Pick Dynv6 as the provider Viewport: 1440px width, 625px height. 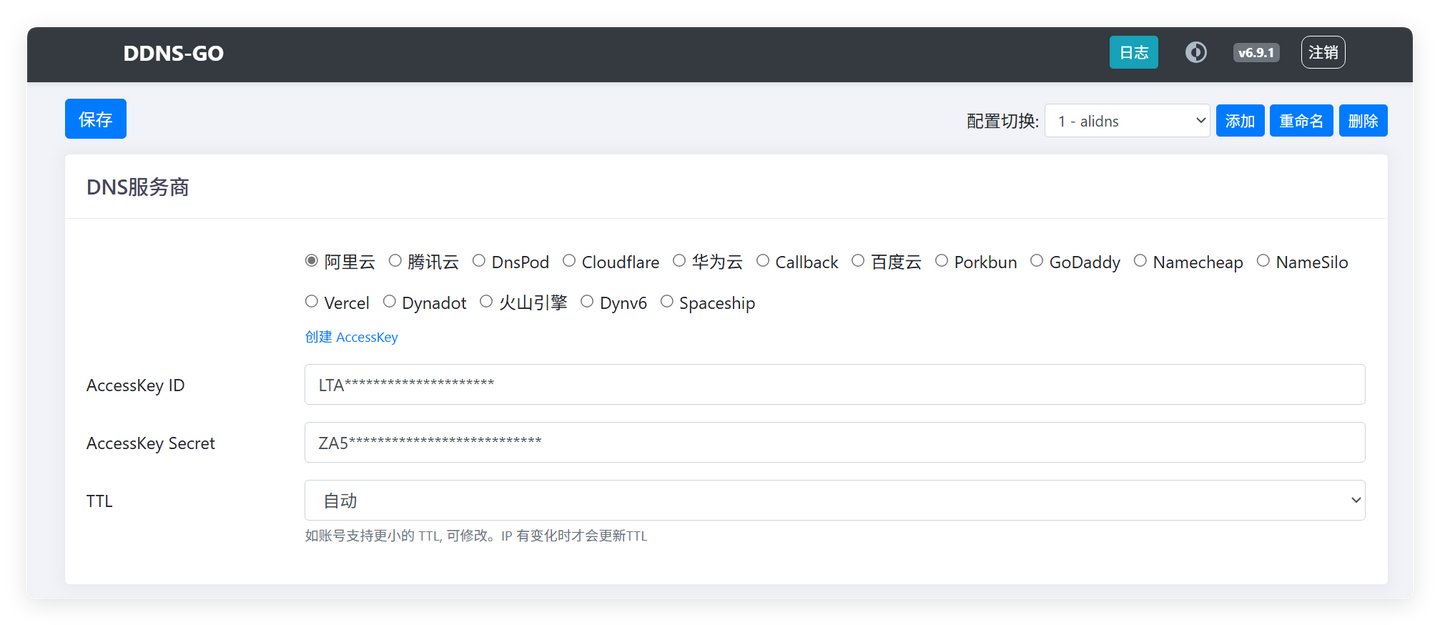pyautogui.click(x=587, y=302)
